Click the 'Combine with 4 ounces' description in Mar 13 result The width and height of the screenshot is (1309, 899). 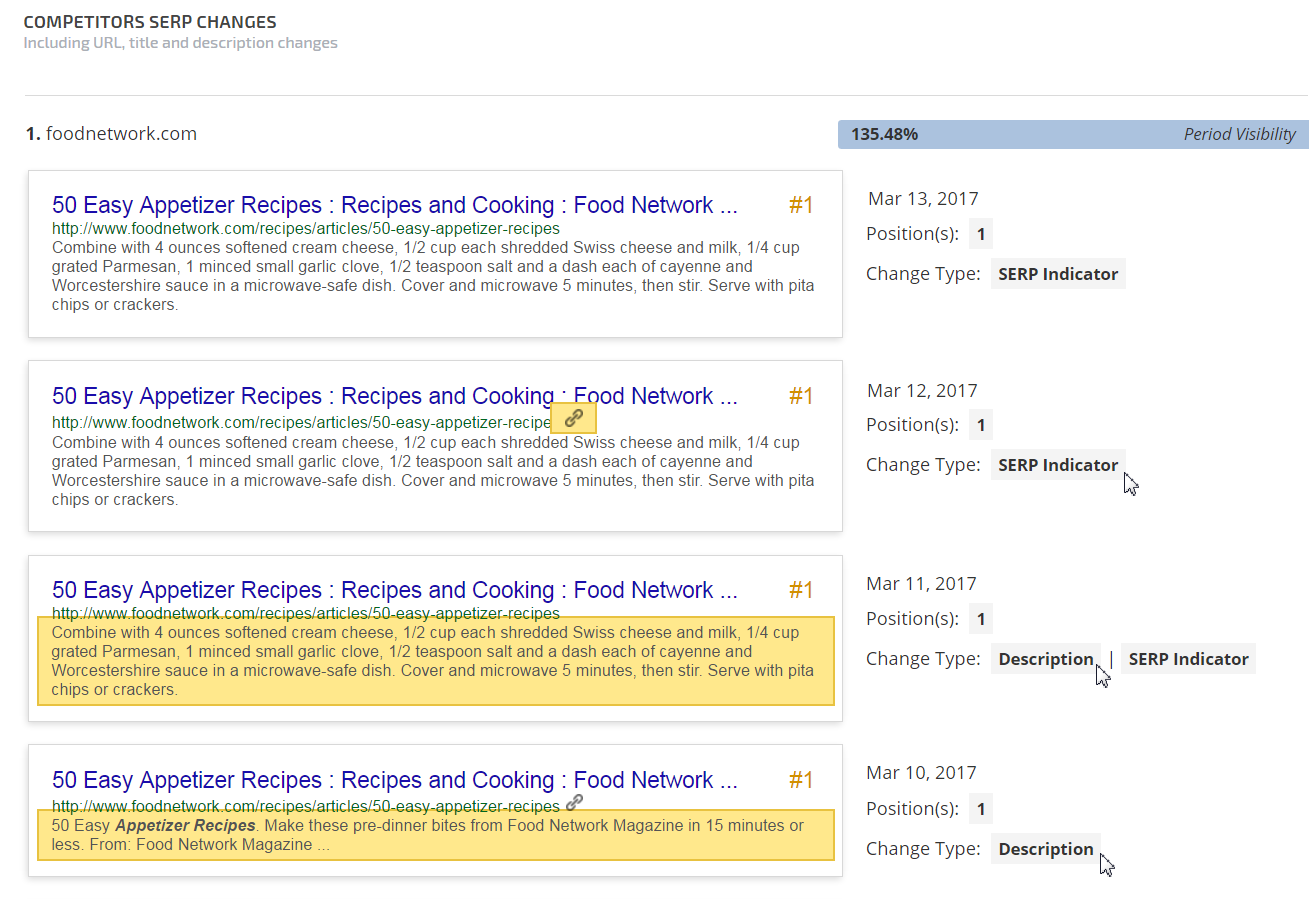click(433, 276)
